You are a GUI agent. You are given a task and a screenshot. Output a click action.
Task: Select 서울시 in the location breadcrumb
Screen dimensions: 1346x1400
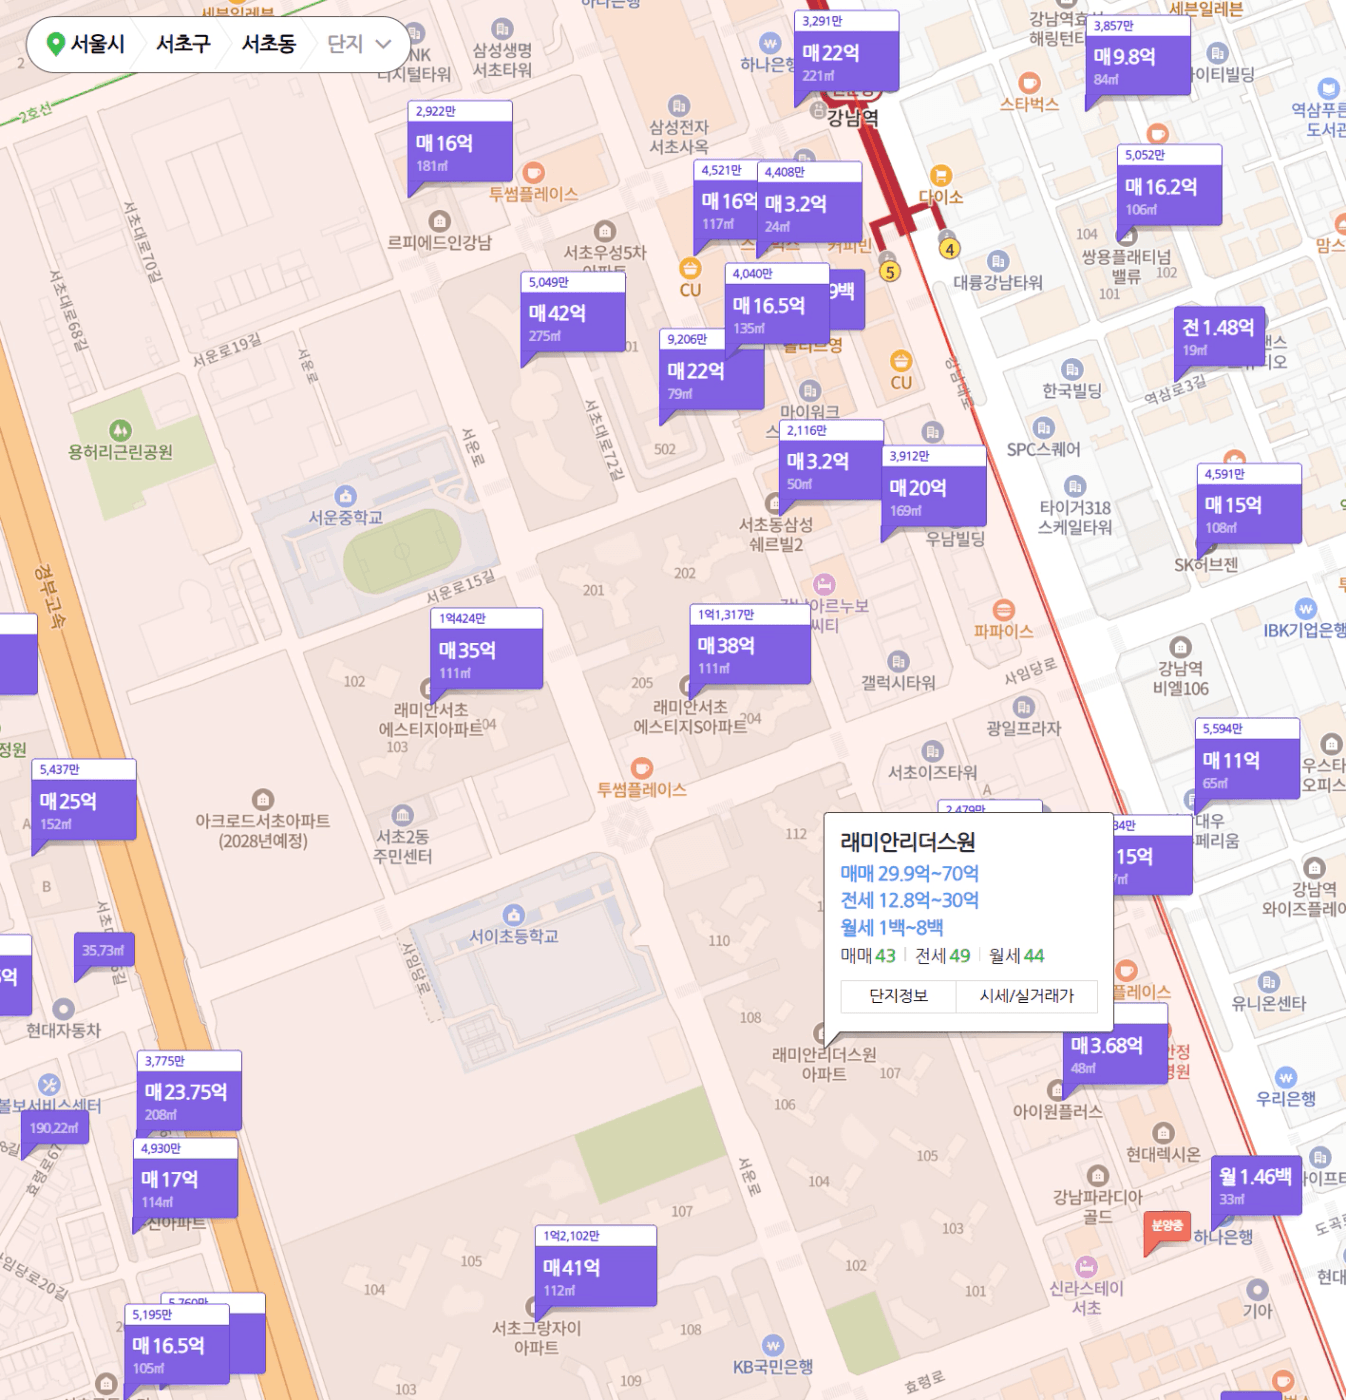98,44
